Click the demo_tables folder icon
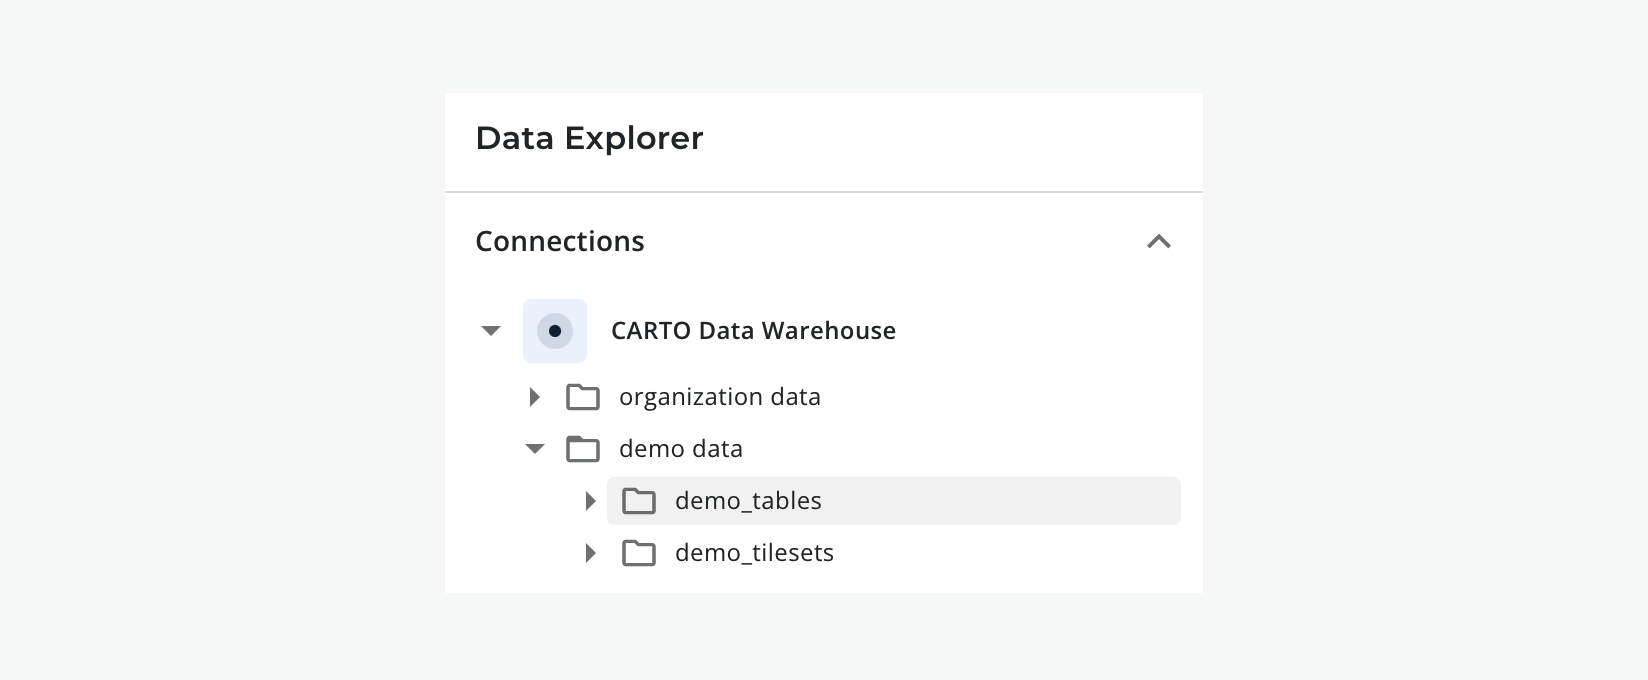This screenshot has height=680, width=1648. pos(639,501)
